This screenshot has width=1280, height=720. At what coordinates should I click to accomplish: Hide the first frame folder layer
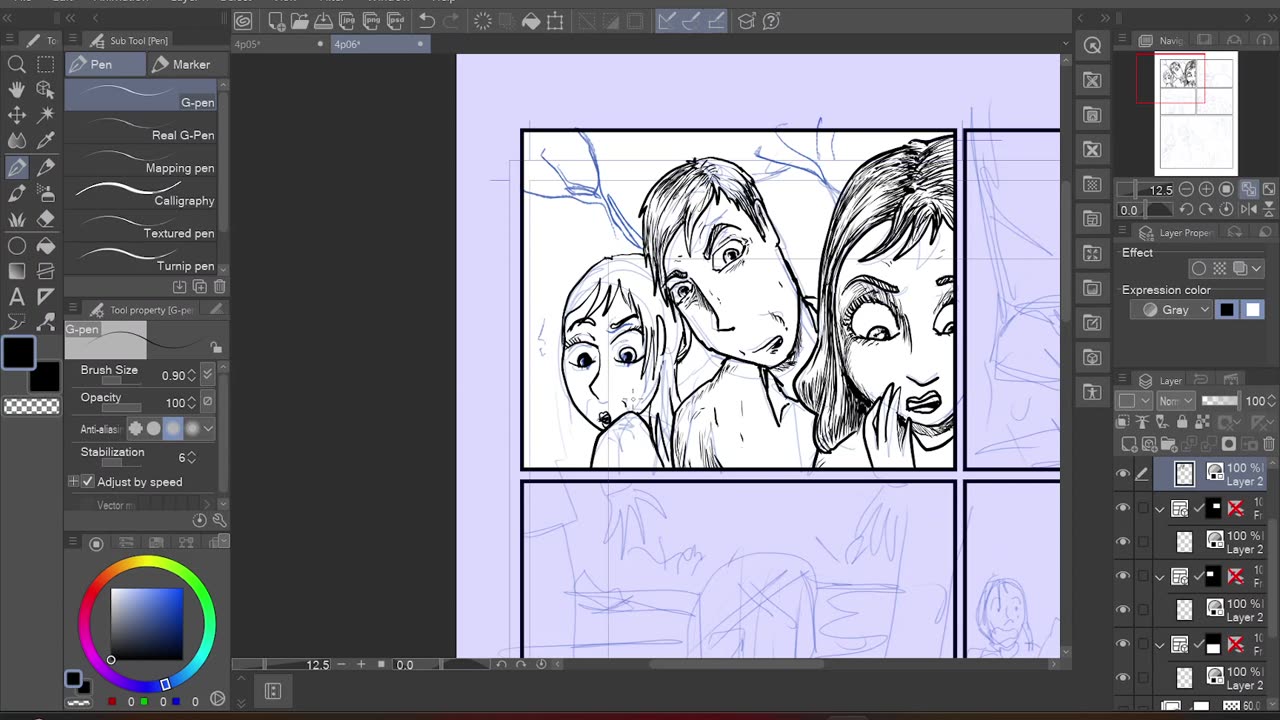tap(1123, 508)
